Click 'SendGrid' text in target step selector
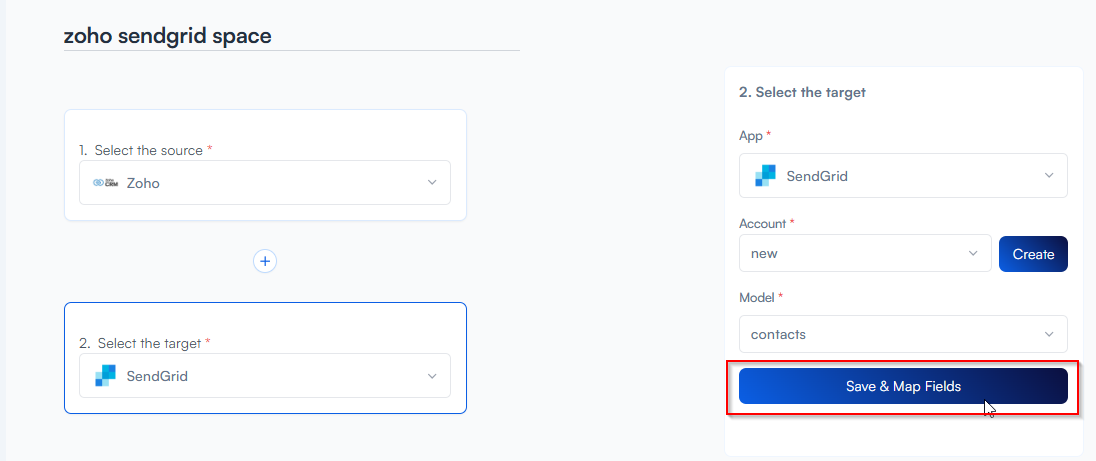The image size is (1096, 461). point(157,376)
